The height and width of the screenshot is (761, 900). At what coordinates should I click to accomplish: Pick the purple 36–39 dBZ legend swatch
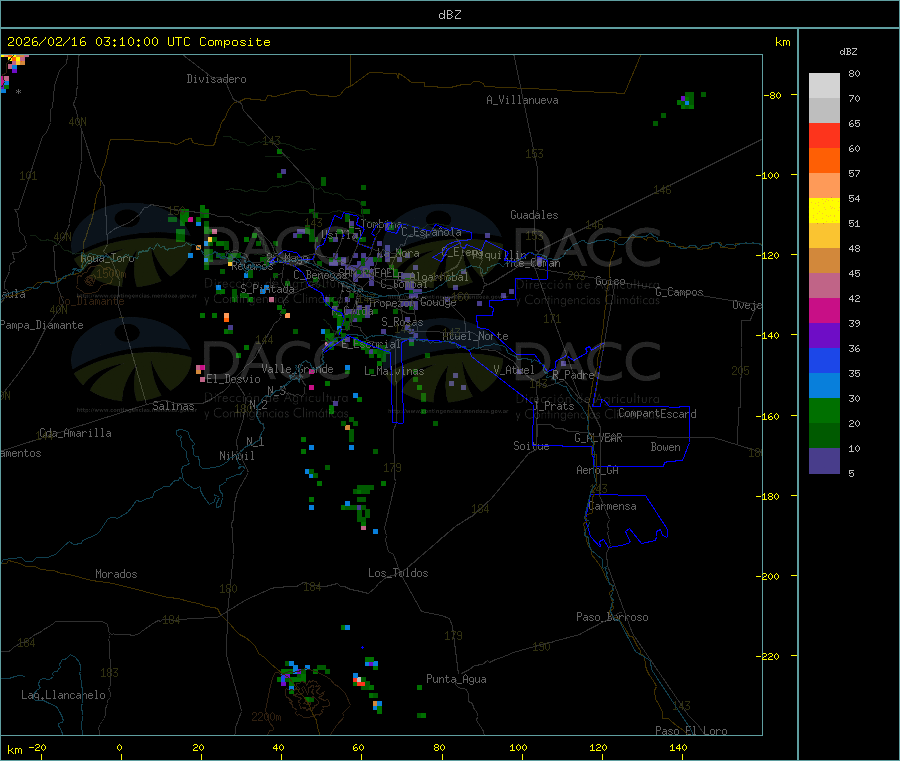click(x=824, y=336)
